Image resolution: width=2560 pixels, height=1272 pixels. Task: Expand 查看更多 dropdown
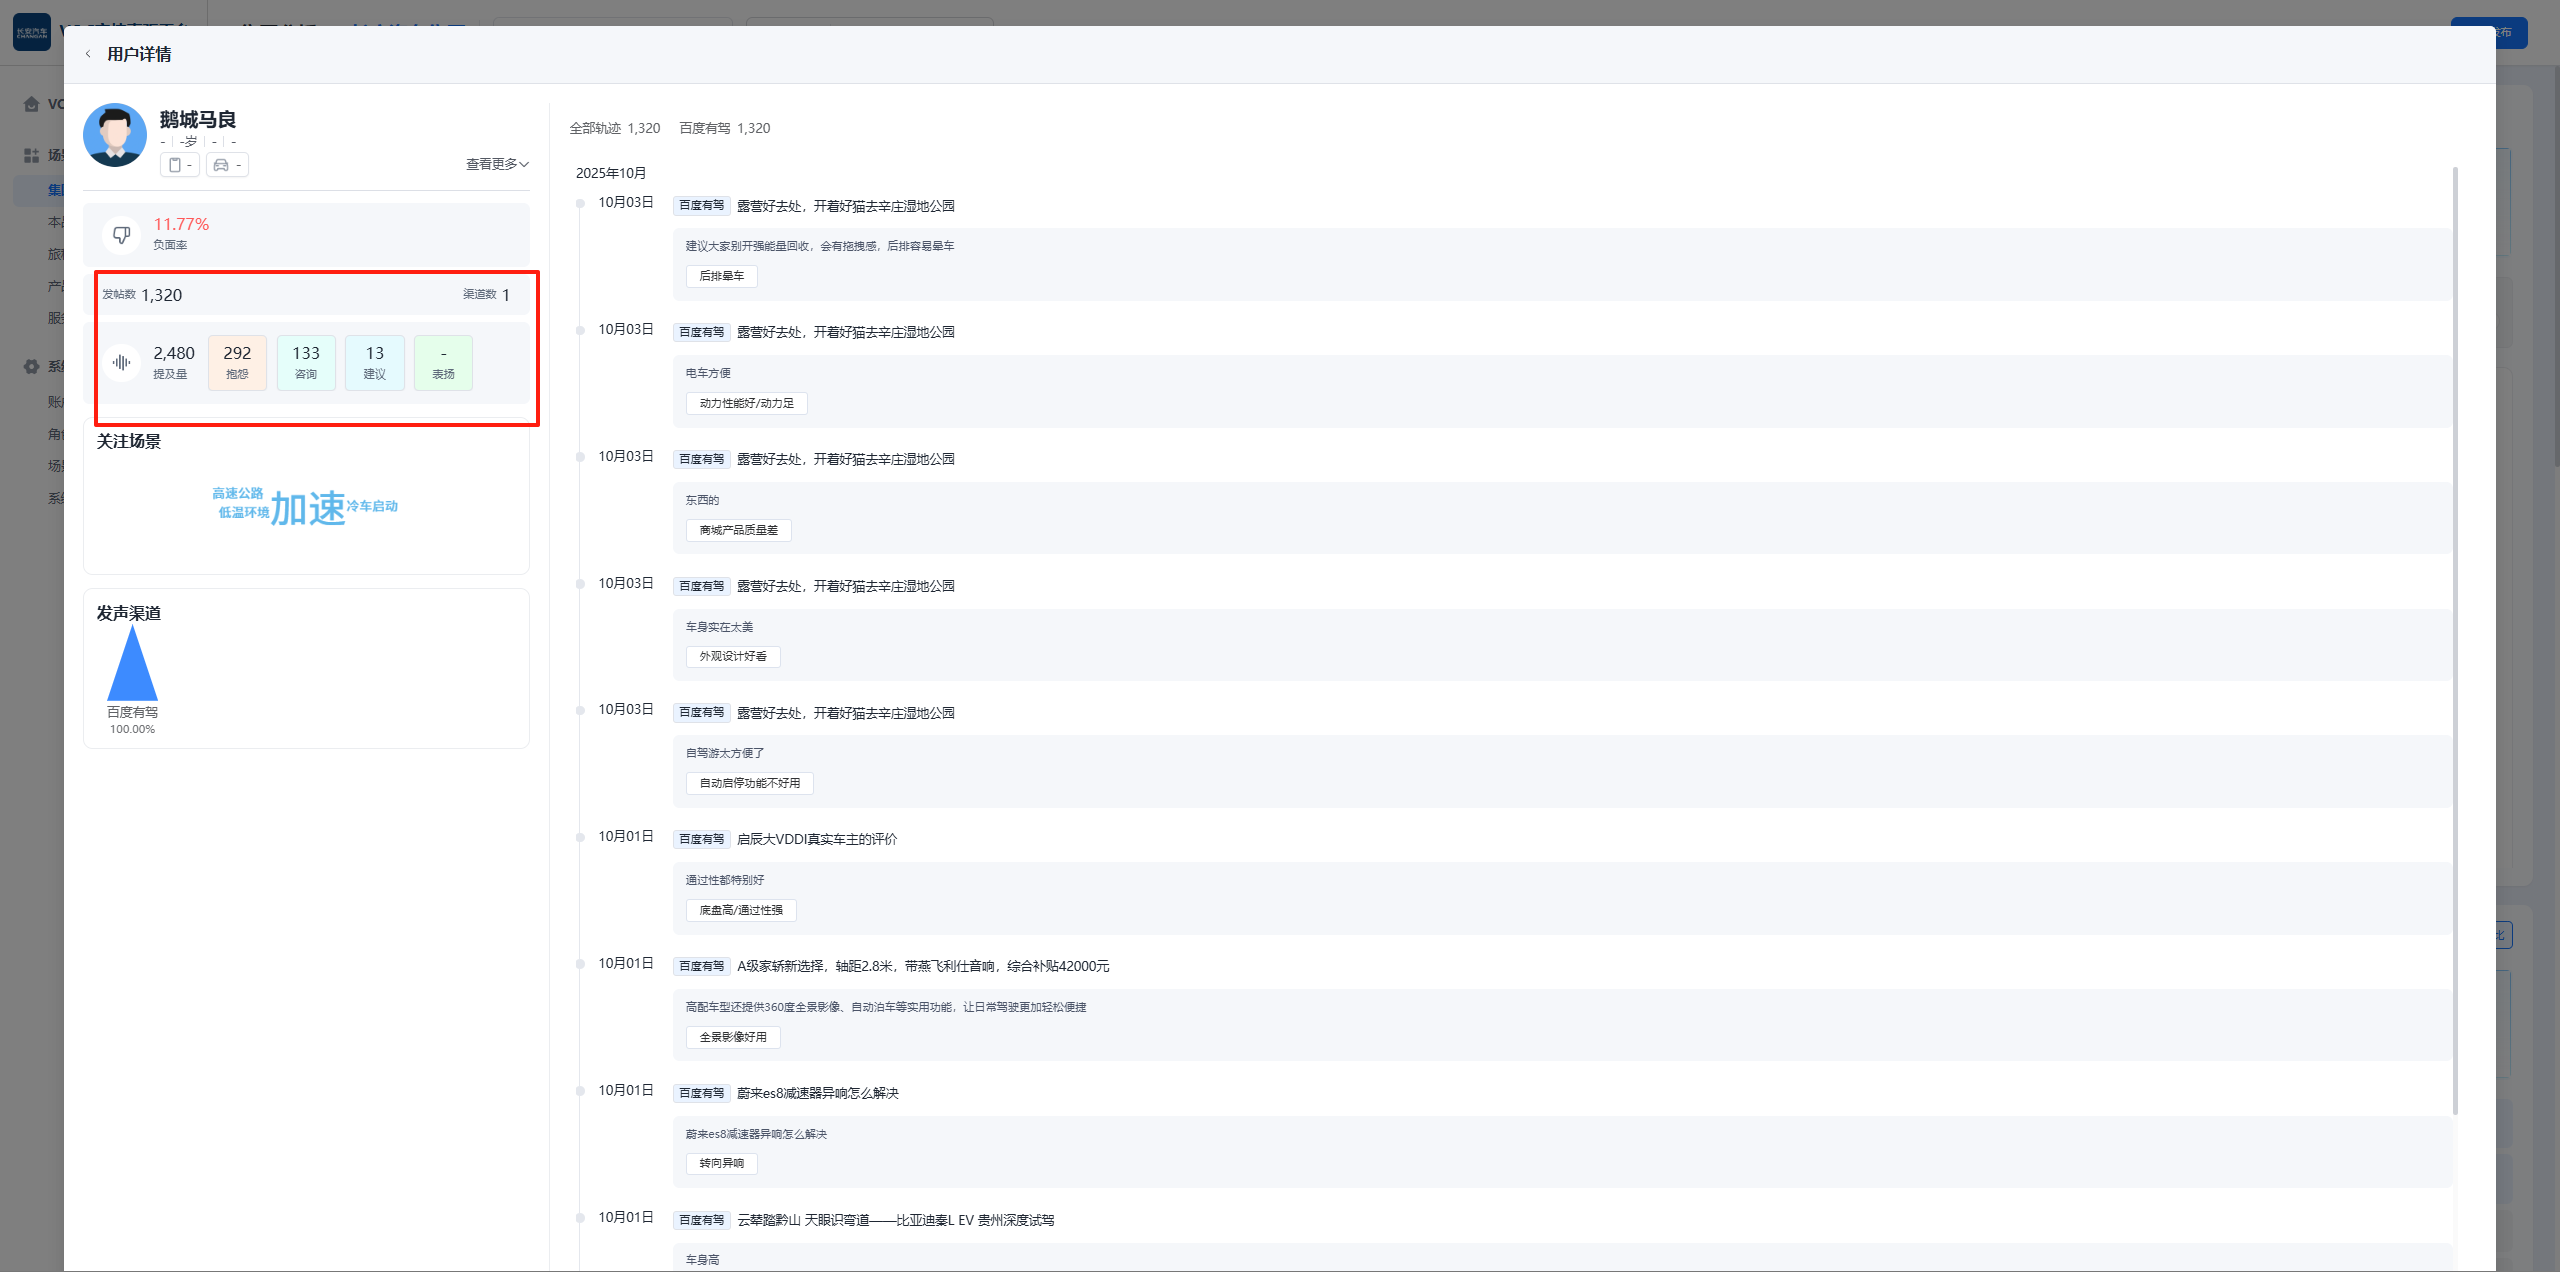coord(497,164)
